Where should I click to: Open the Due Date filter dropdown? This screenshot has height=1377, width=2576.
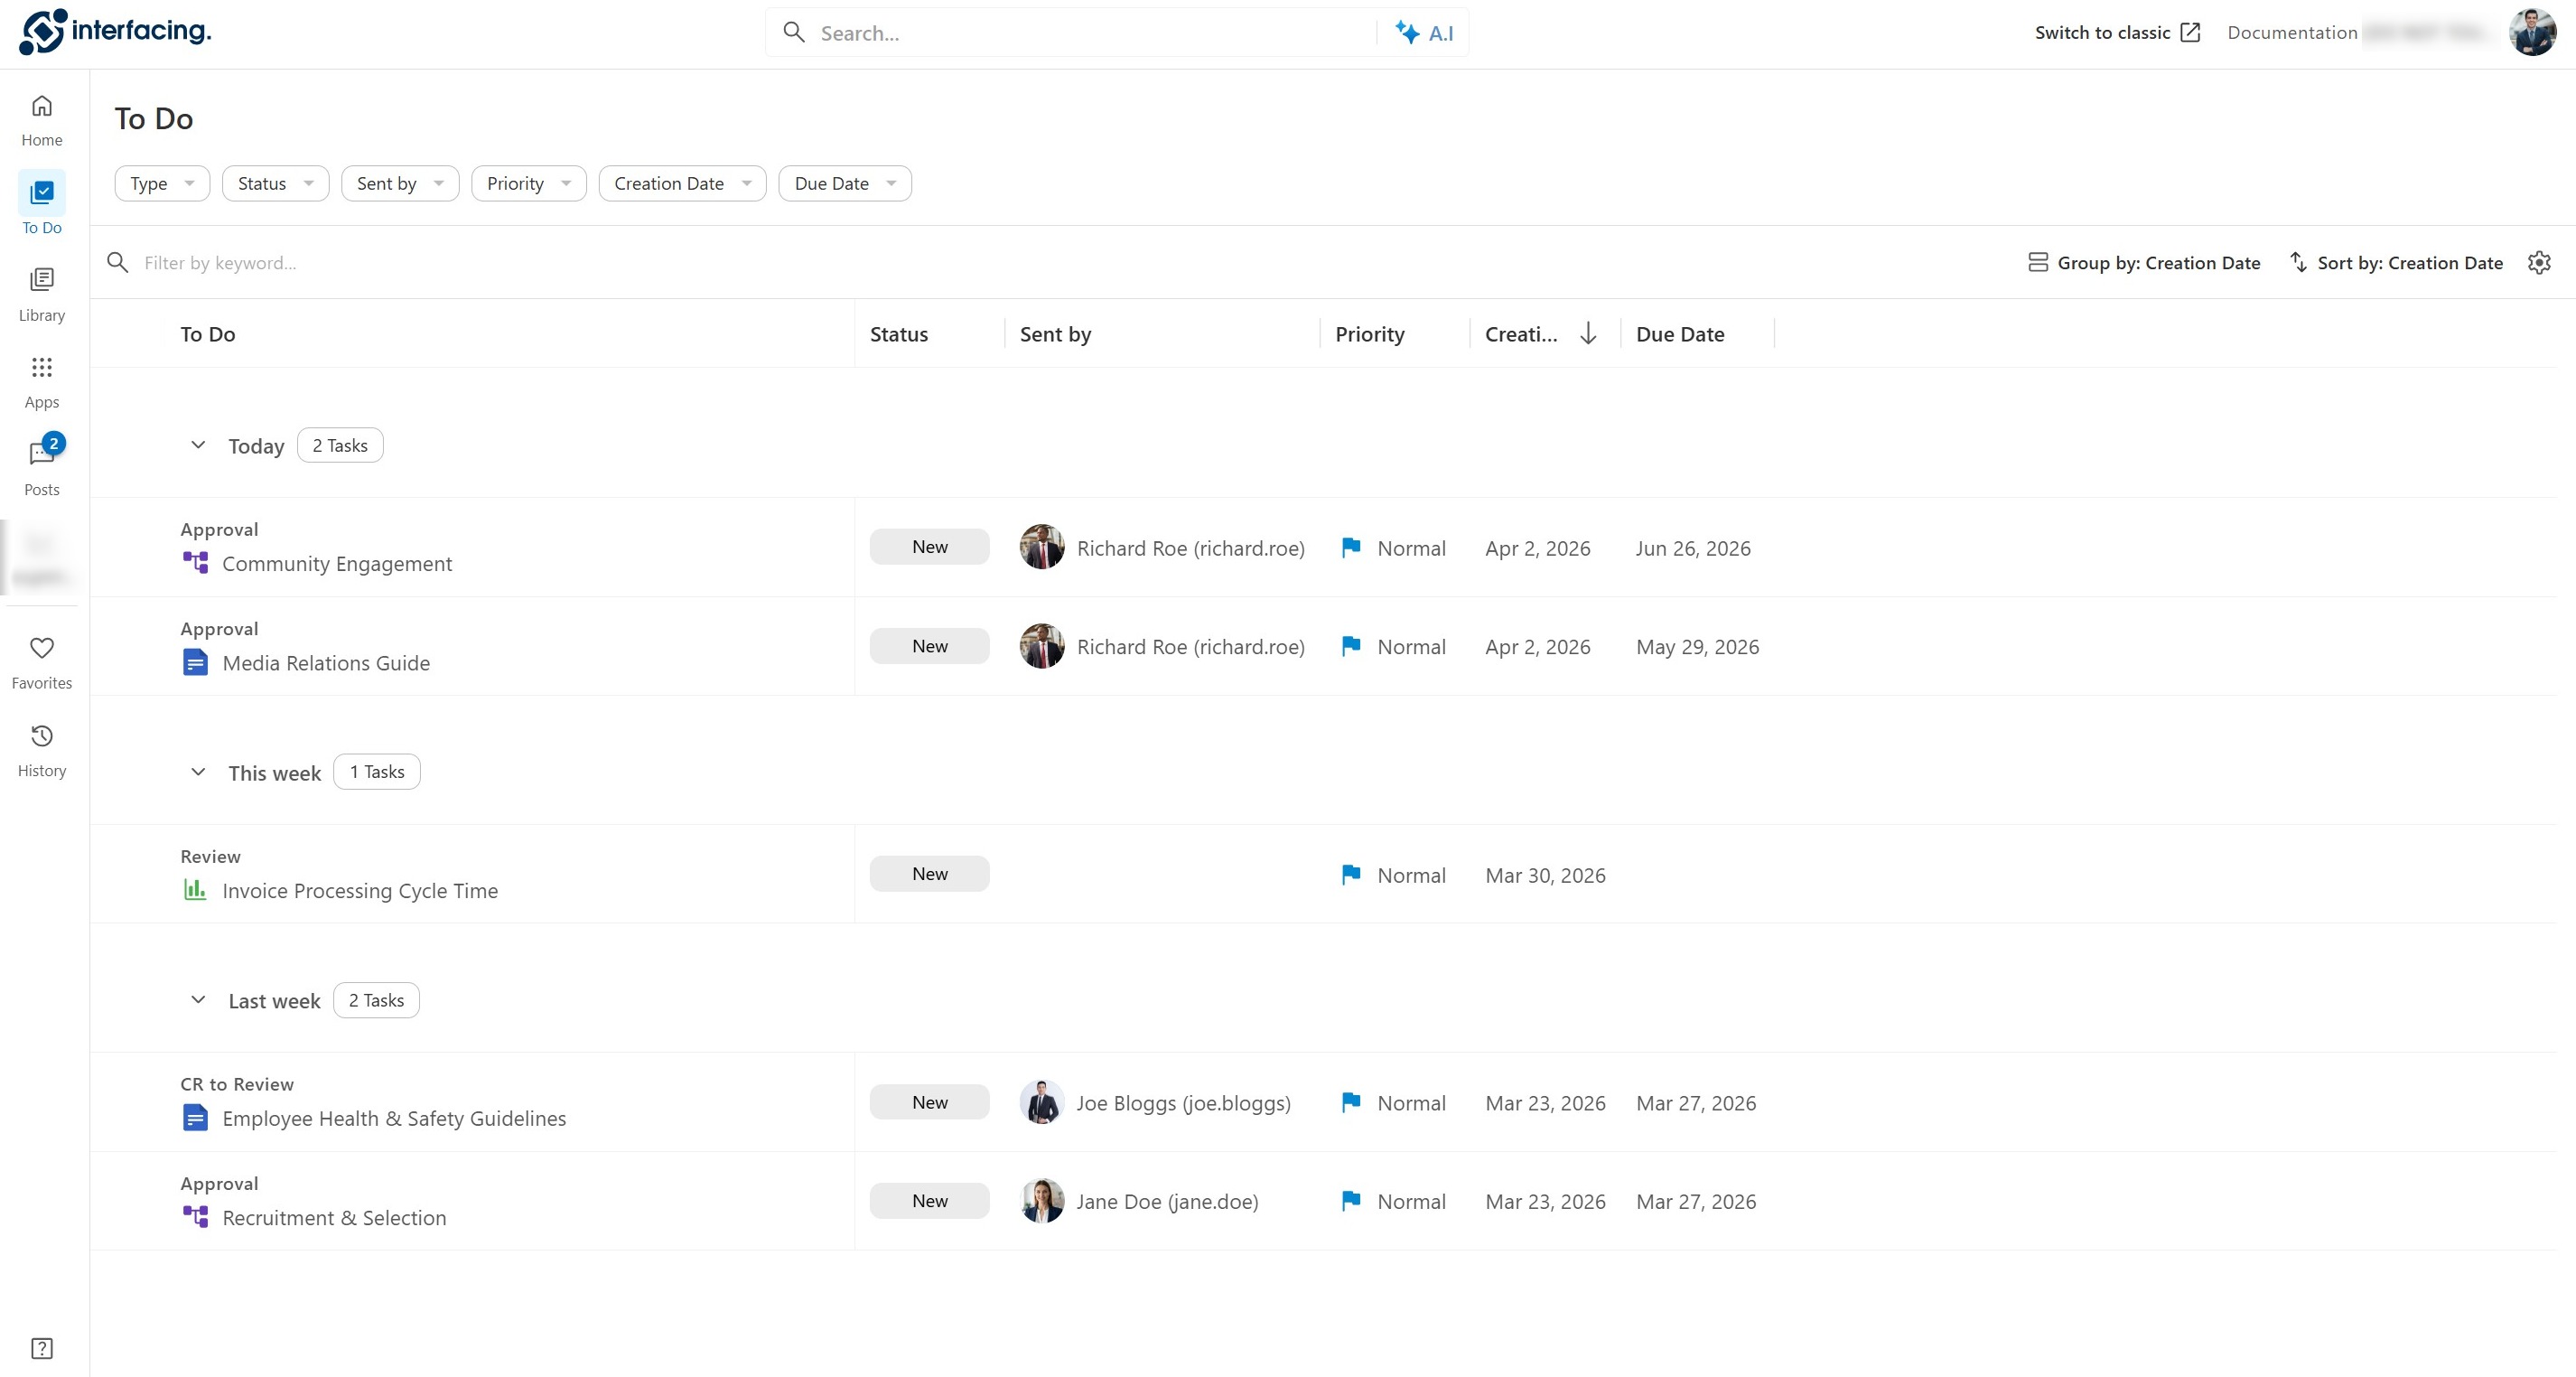tap(844, 184)
